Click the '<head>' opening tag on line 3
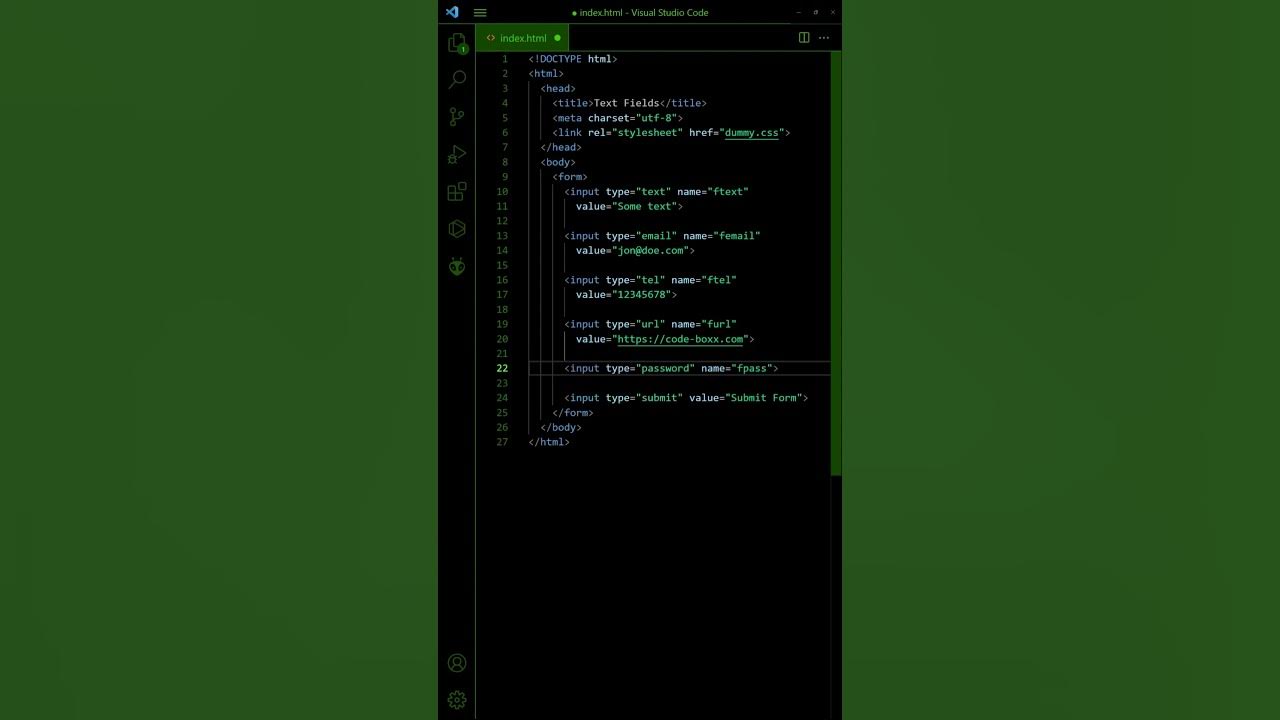This screenshot has height=720, width=1280. [558, 88]
